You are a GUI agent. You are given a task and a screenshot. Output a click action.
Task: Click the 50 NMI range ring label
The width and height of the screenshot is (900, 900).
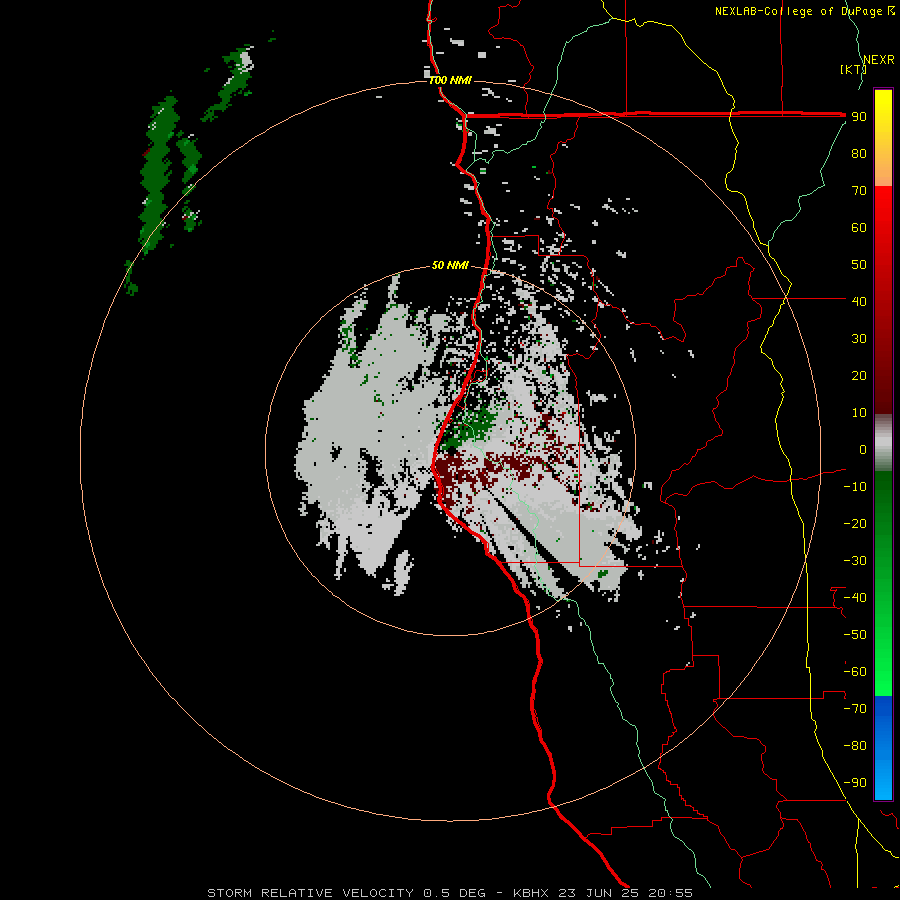point(450,265)
